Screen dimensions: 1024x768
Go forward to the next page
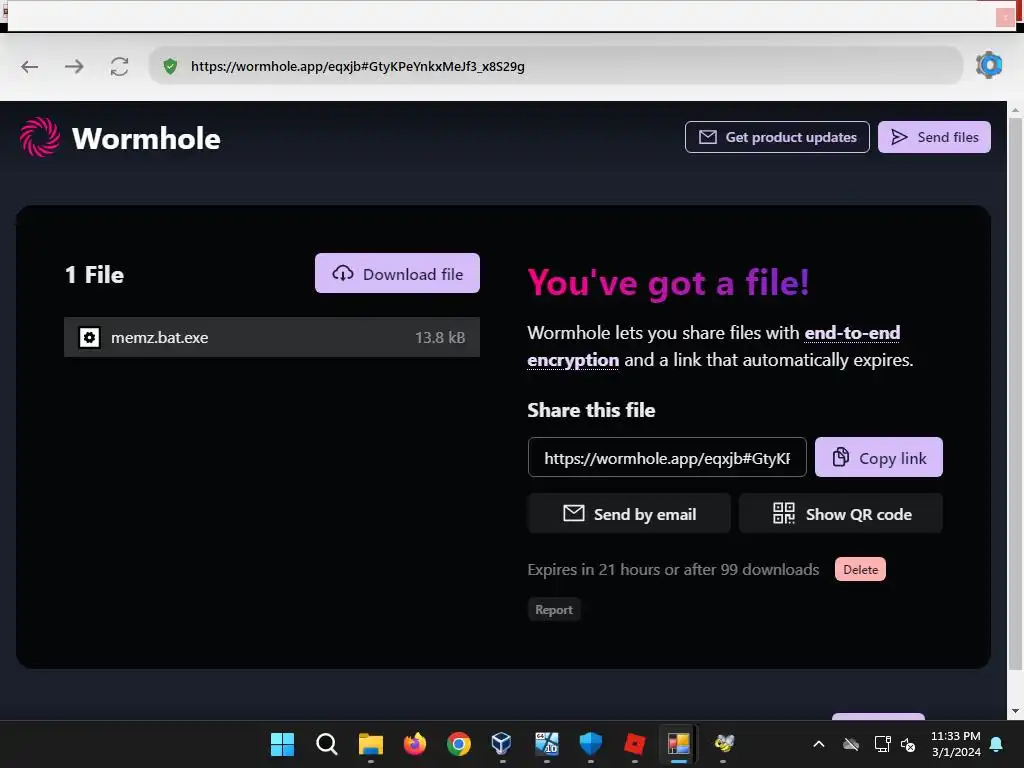click(74, 66)
